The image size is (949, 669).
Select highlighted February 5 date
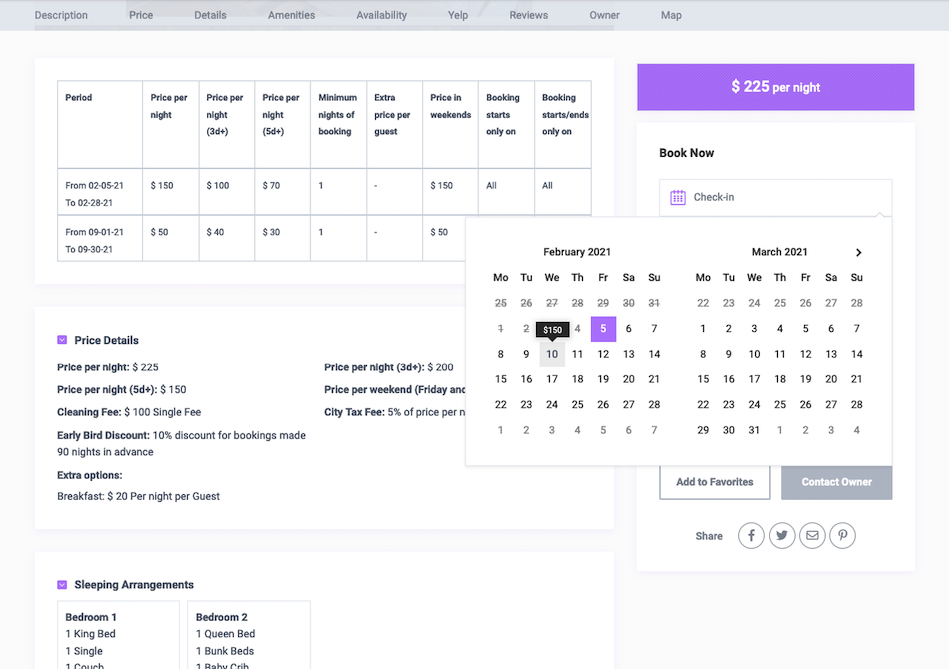[603, 329]
